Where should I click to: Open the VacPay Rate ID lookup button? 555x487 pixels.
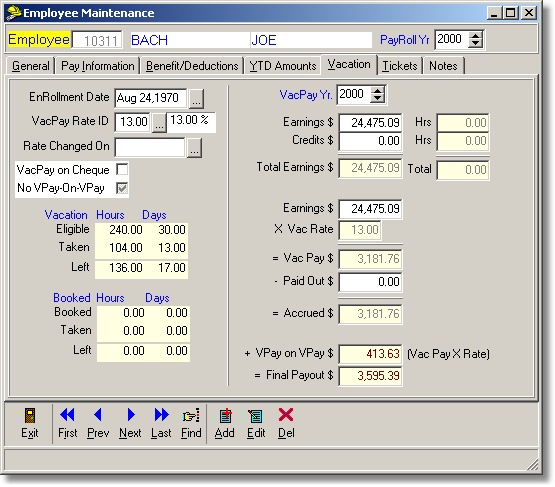(159, 123)
